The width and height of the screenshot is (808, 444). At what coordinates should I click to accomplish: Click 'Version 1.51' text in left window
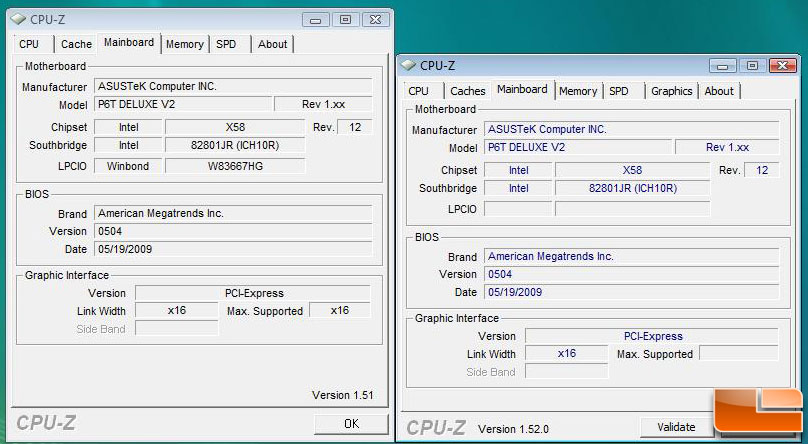[343, 395]
